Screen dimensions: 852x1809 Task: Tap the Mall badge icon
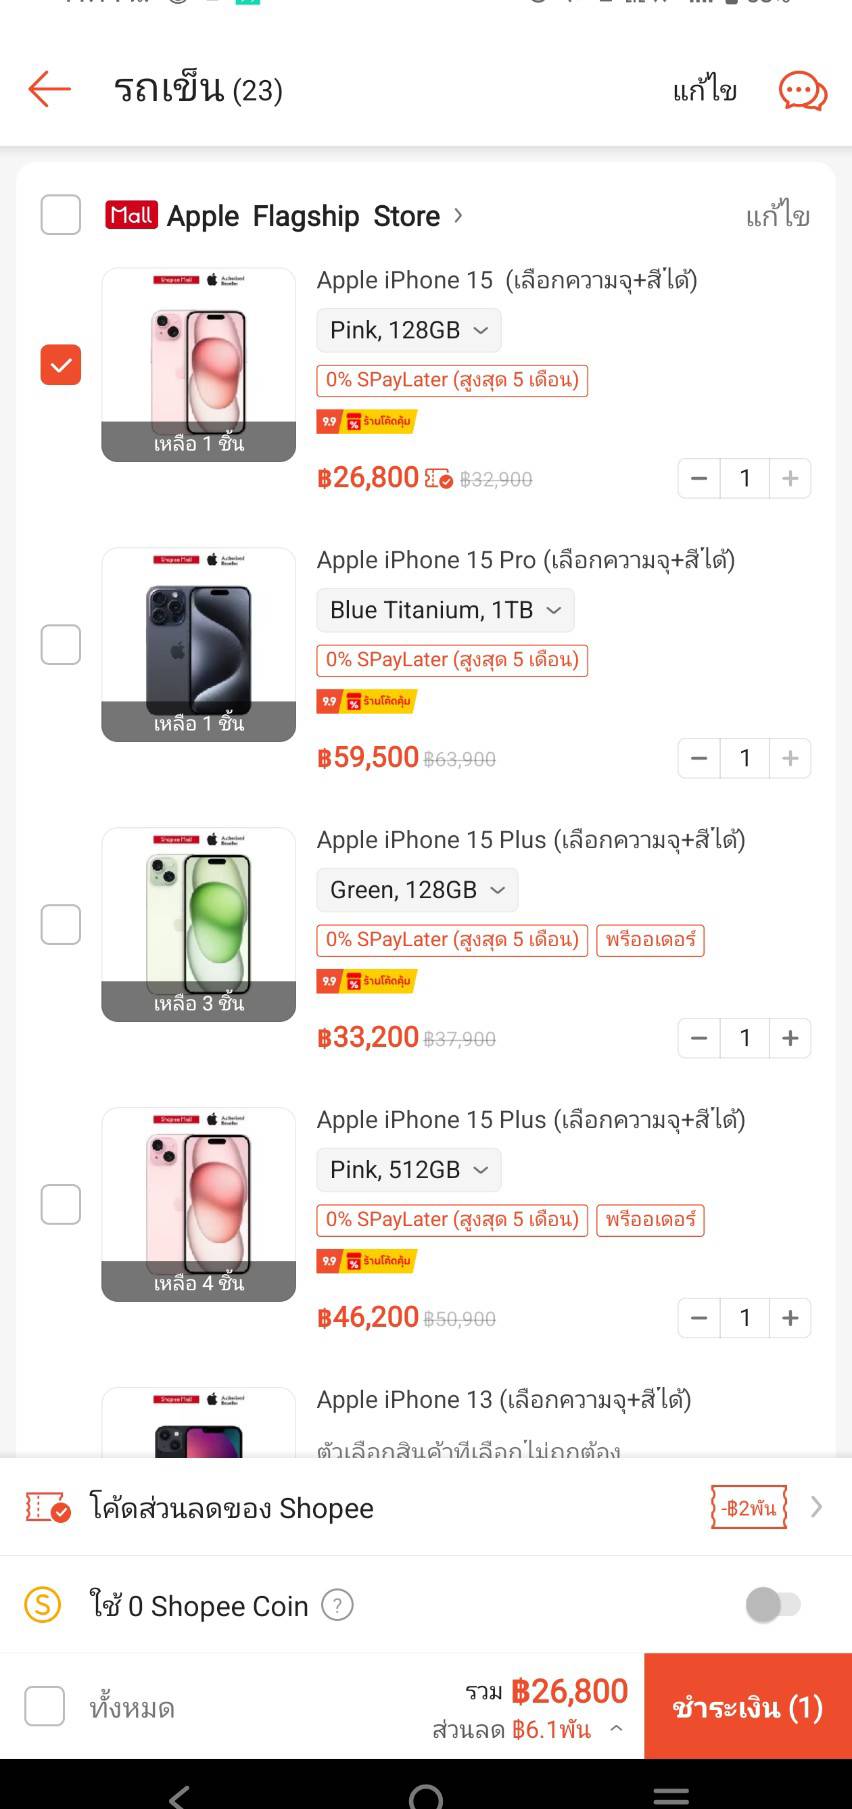(x=131, y=215)
